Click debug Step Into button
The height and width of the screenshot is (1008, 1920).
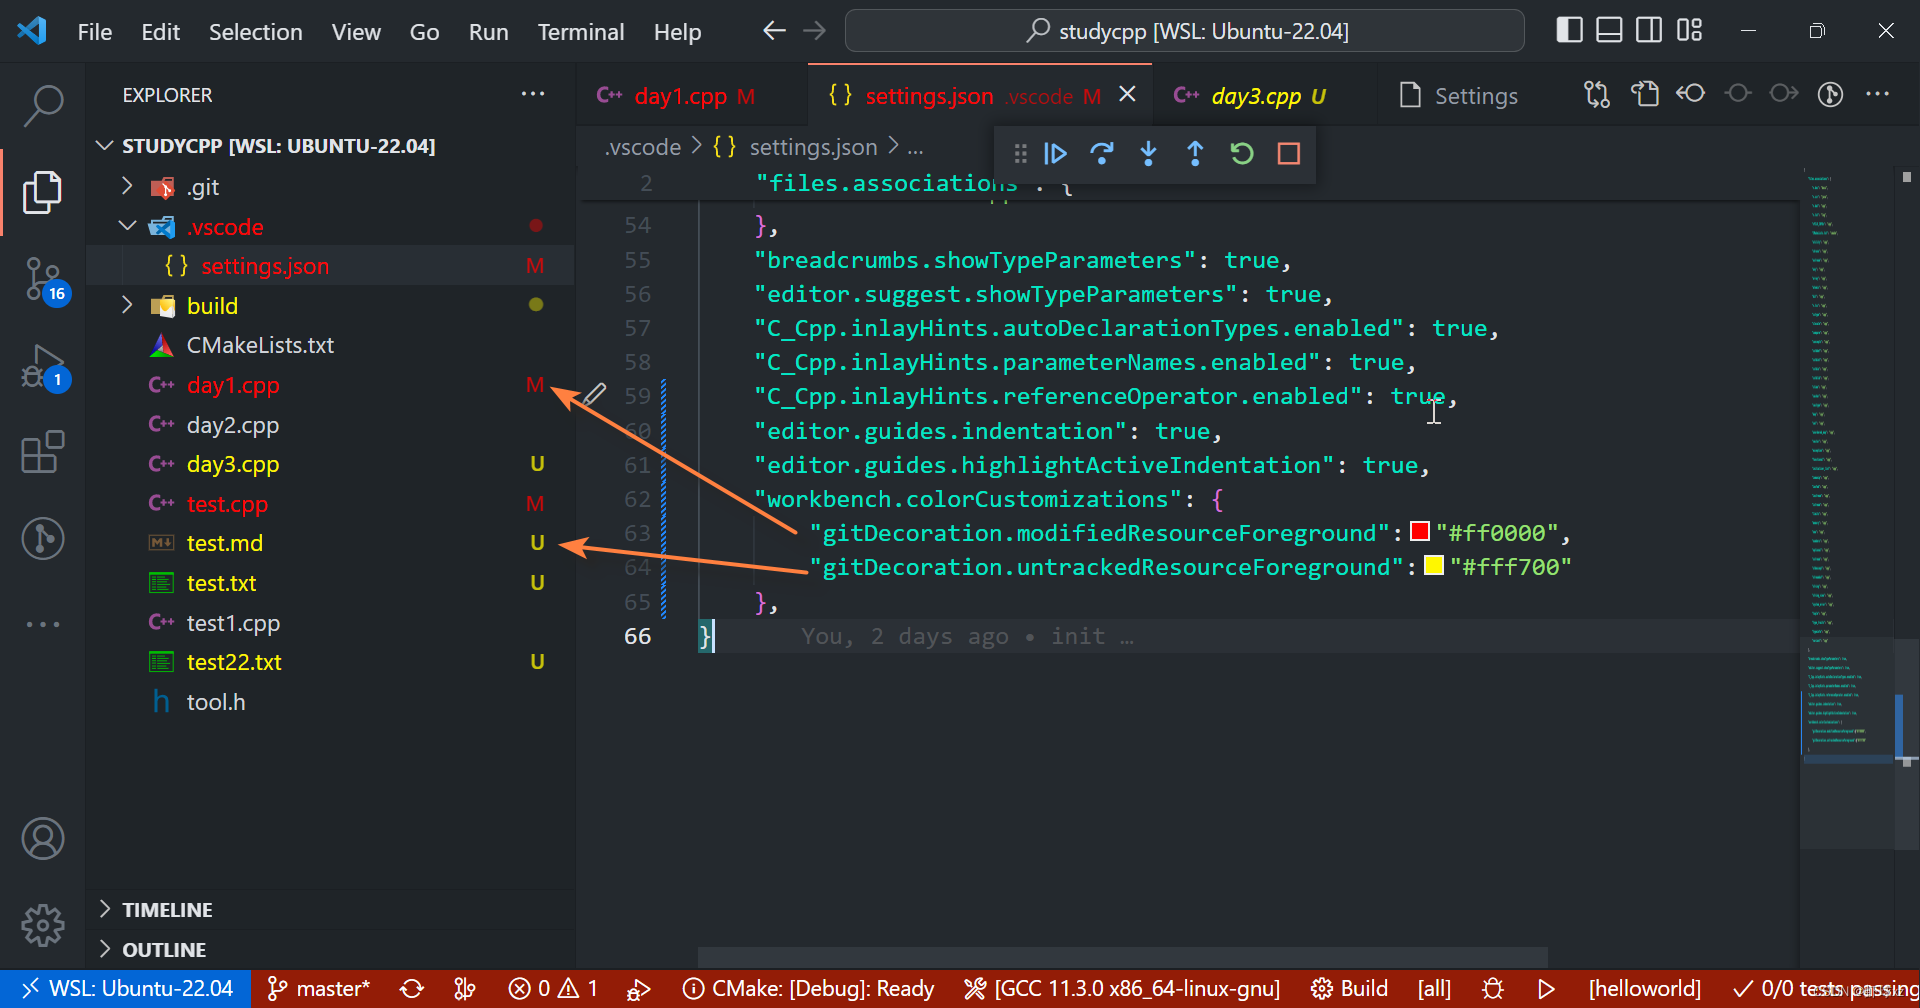coord(1148,154)
